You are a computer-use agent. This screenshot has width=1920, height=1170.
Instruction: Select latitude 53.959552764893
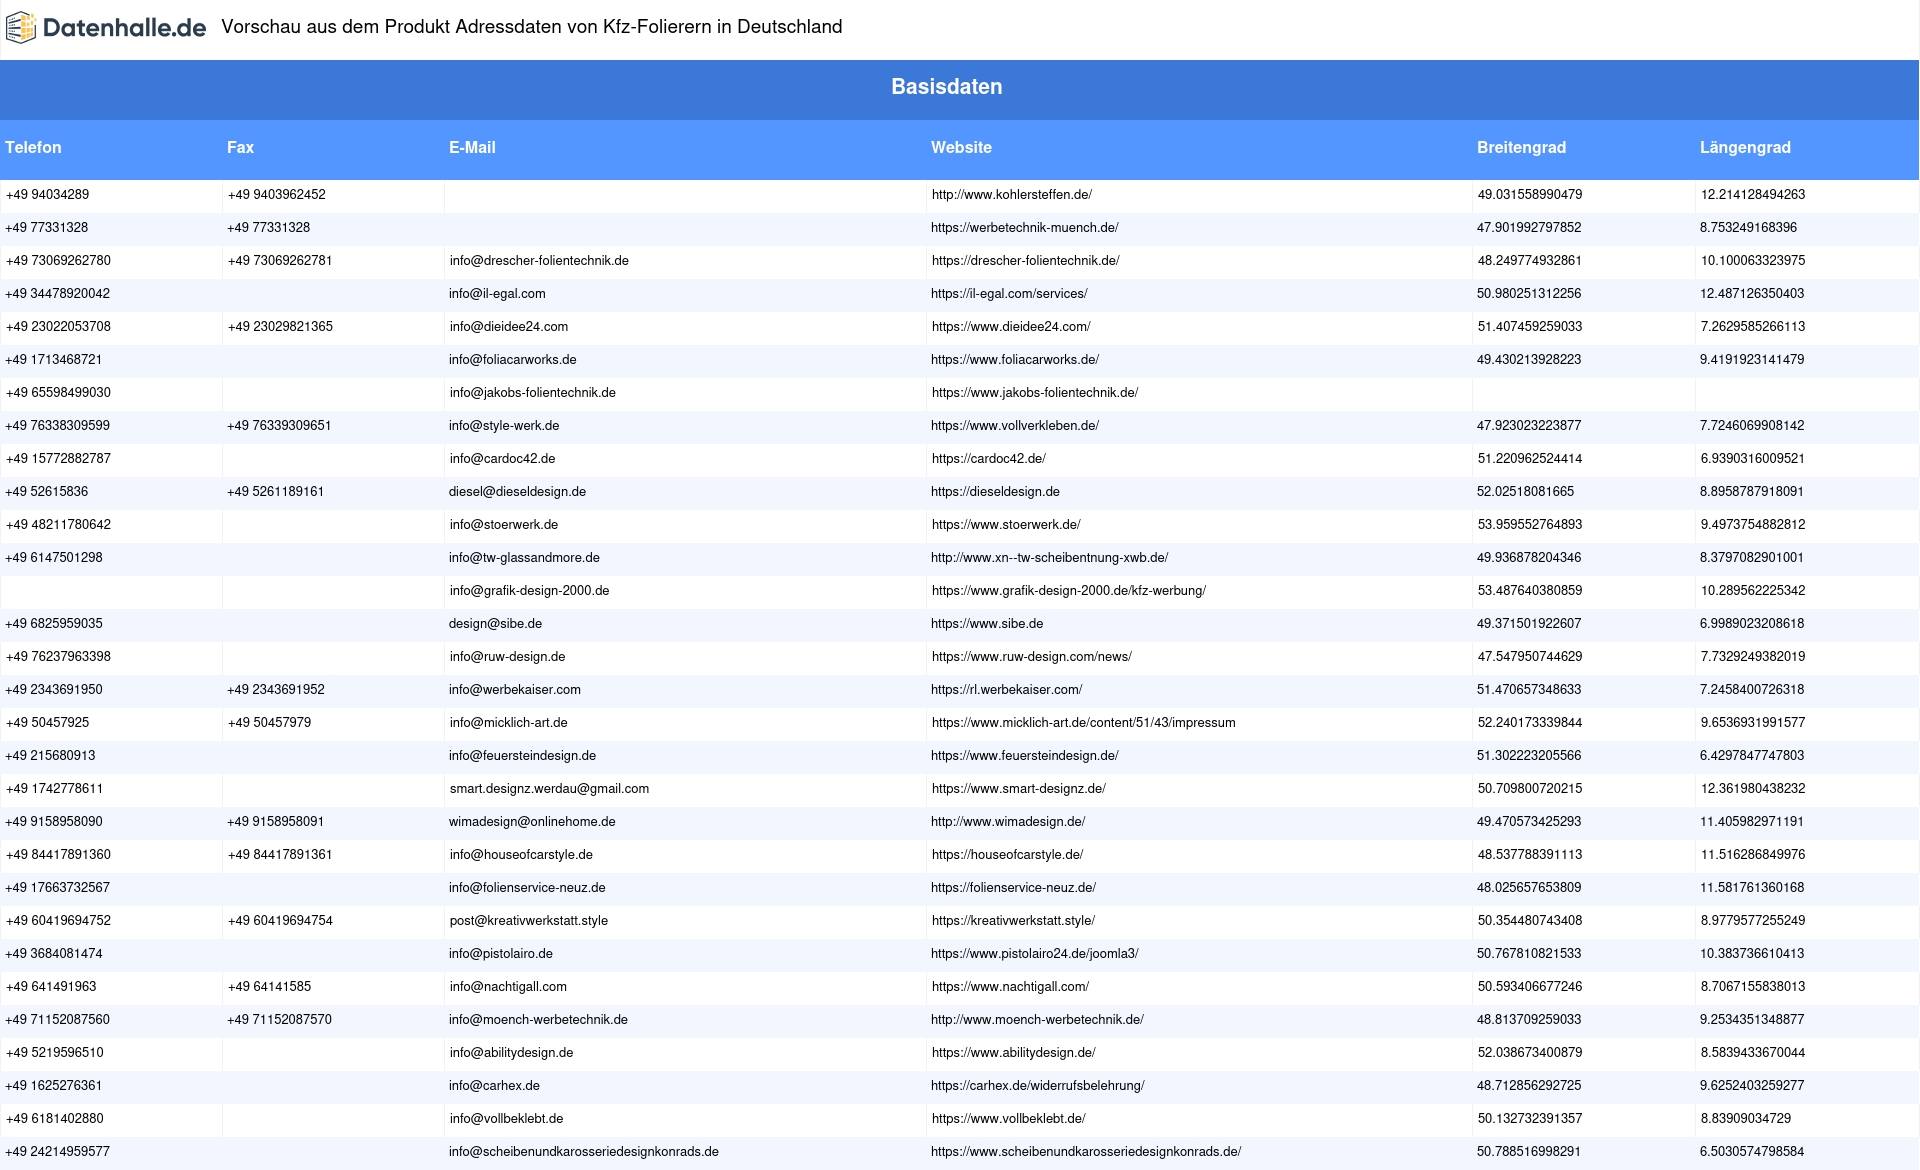pos(1529,525)
